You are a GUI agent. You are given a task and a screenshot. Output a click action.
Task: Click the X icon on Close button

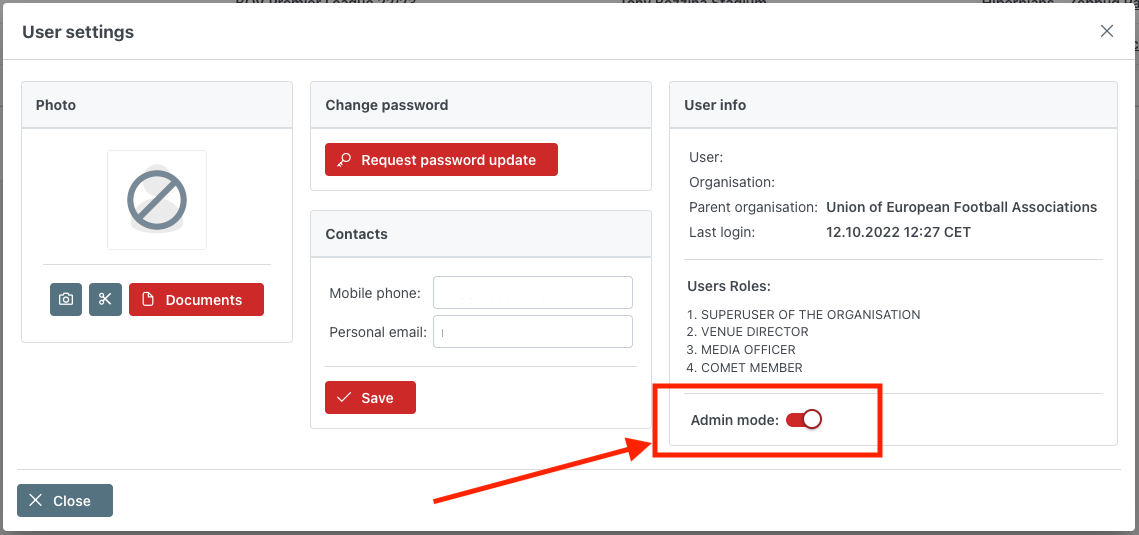pyautogui.click(x=36, y=501)
